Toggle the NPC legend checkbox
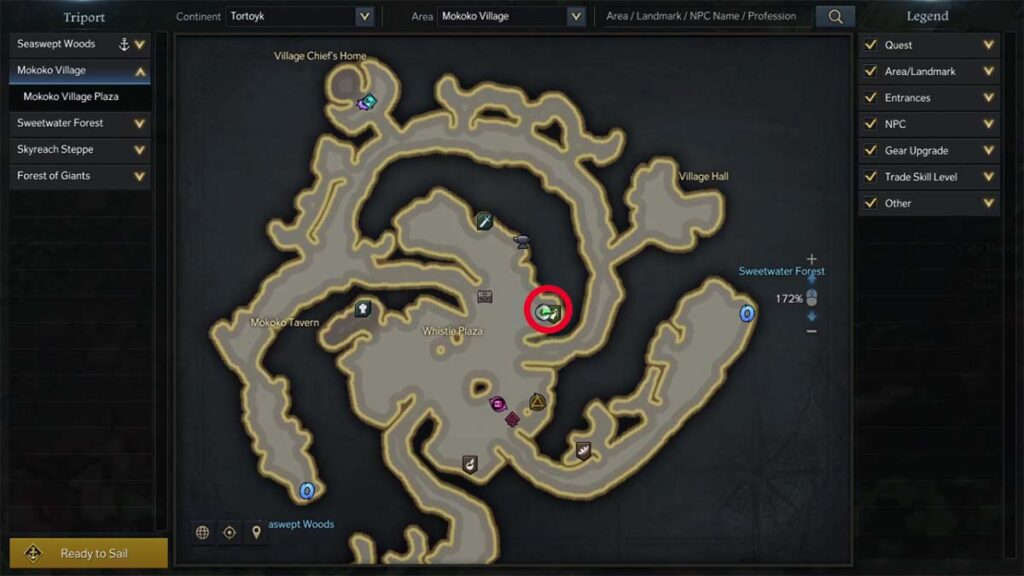Screen dimensions: 1024x576 [871, 123]
